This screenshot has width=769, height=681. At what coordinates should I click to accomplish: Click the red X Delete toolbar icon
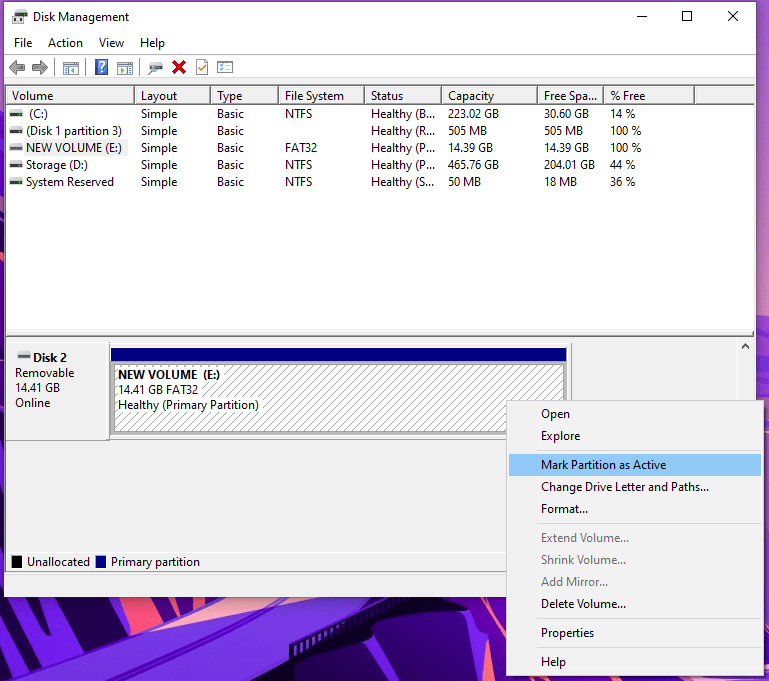click(179, 67)
